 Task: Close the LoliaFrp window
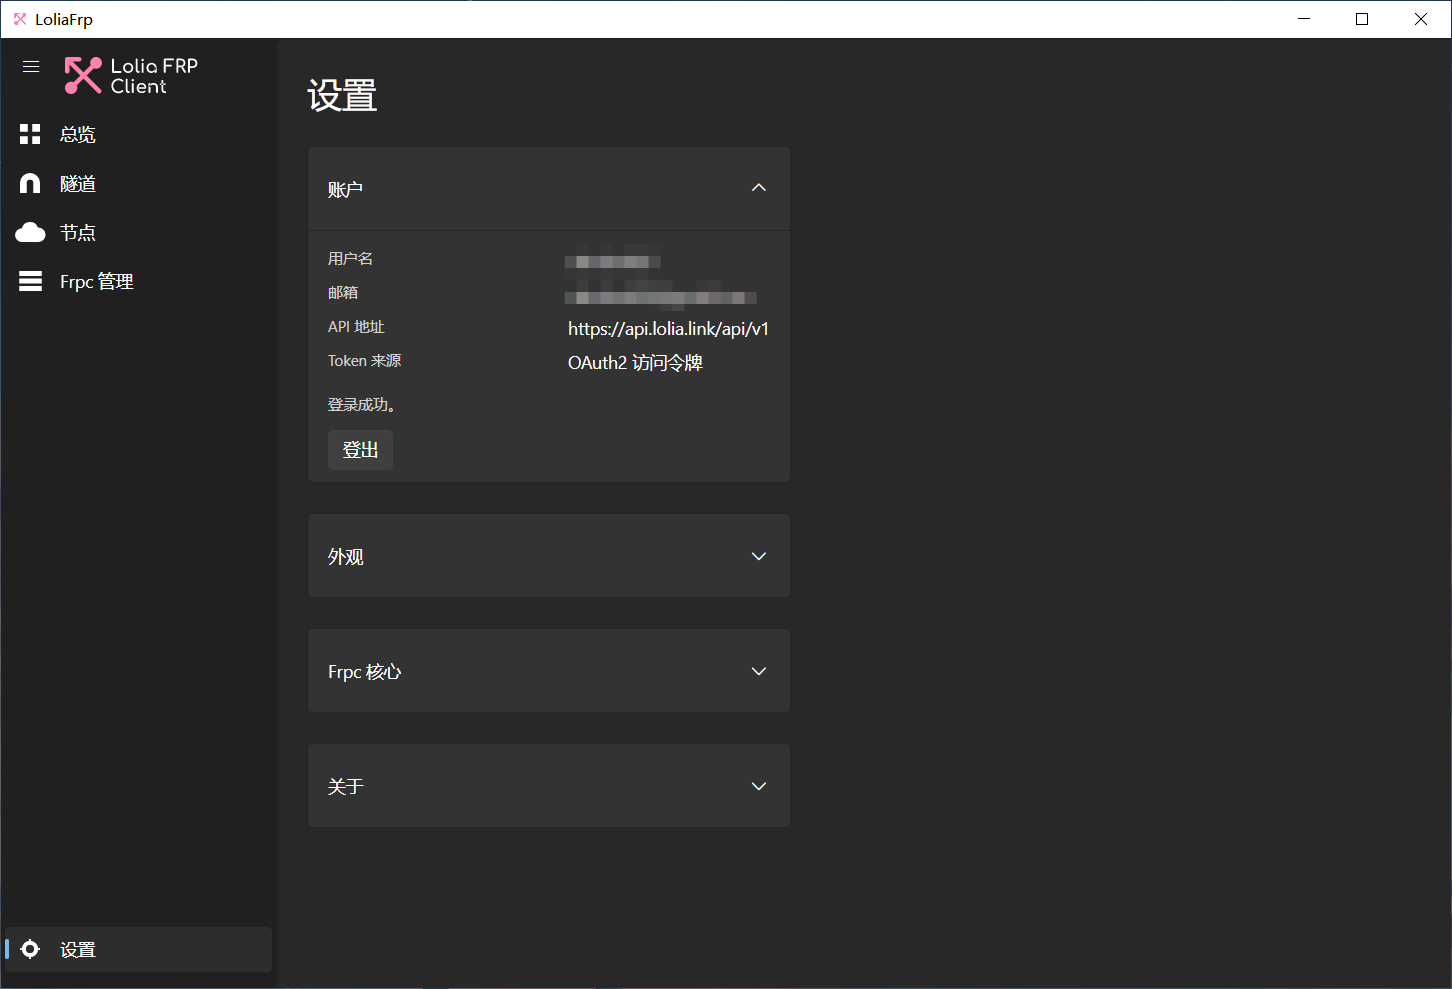1421,19
